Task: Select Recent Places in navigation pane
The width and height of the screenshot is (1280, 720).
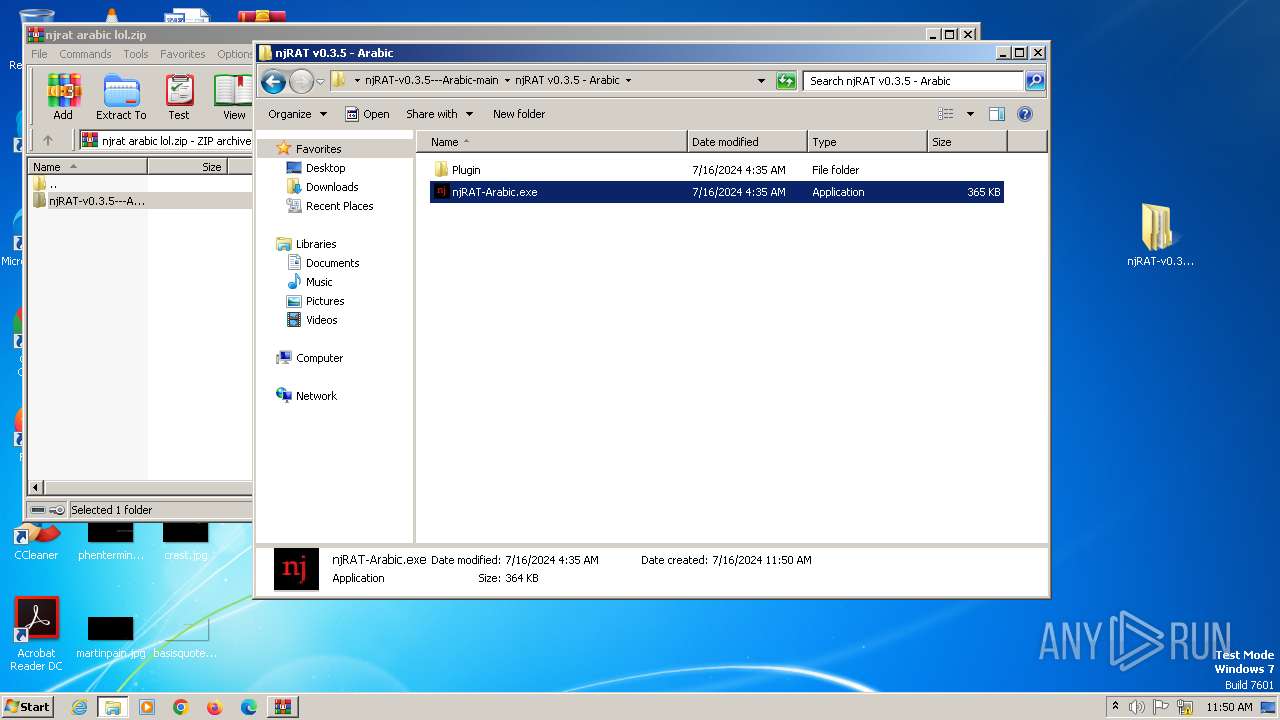Action: (339, 206)
